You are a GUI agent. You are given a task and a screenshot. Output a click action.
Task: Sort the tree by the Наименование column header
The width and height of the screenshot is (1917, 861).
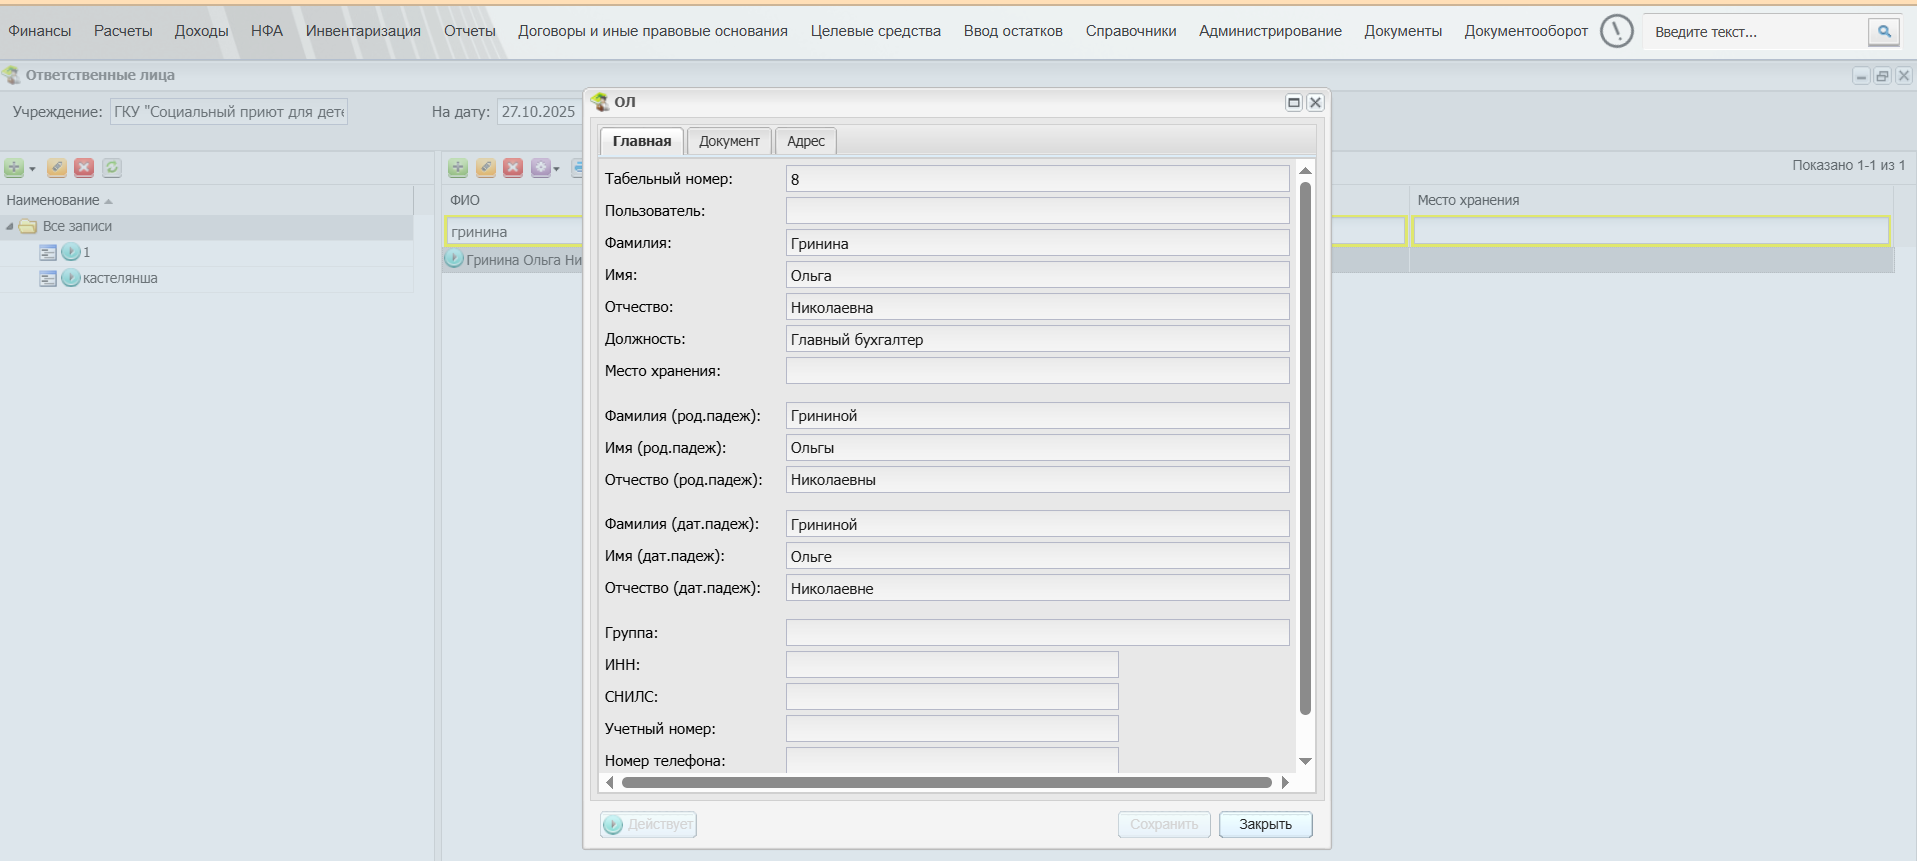coord(207,200)
